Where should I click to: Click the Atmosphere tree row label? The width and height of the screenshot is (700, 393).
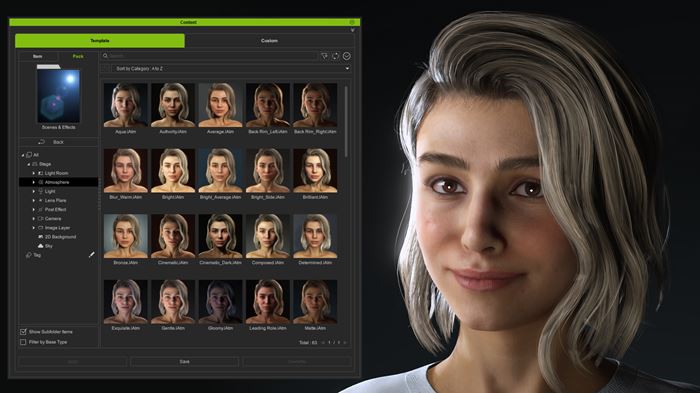pos(57,182)
